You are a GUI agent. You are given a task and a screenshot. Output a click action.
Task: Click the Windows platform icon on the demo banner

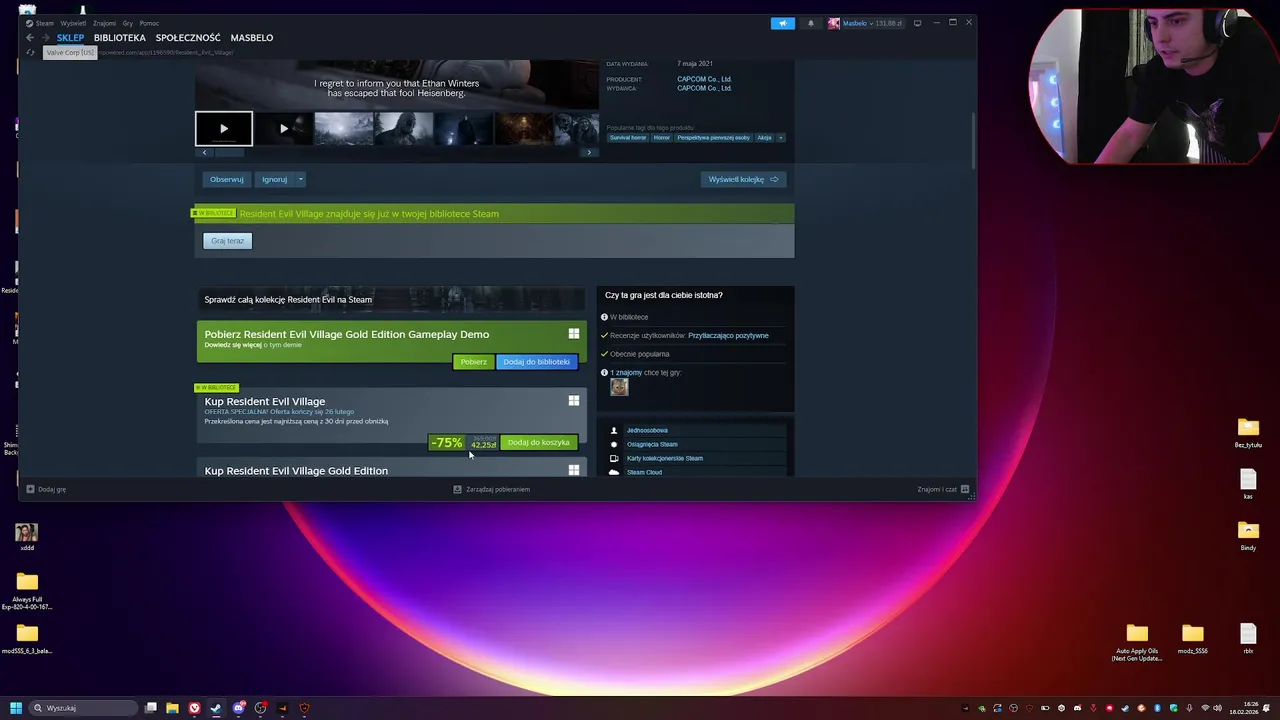574,334
